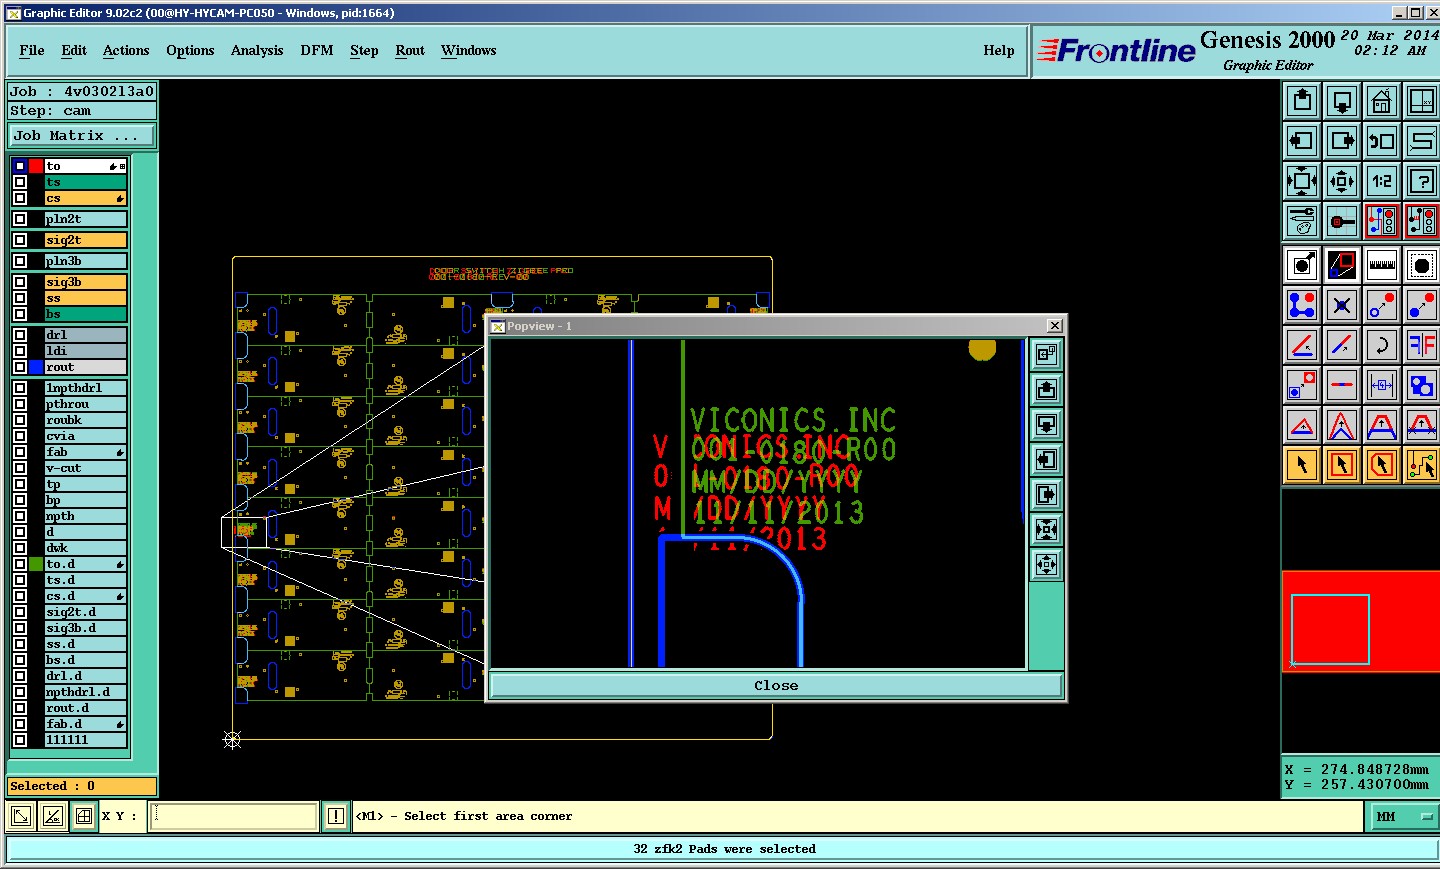Click red color swatch of layer to
Viewport: 1440px width, 869px height.
coord(36,166)
